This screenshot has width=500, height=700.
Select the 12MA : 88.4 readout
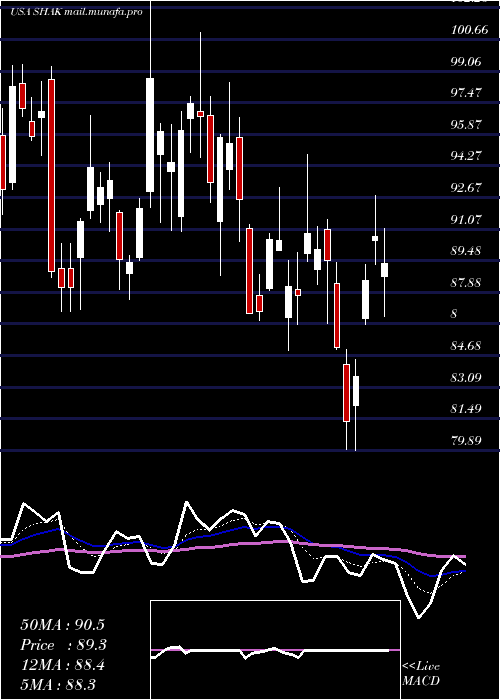pyautogui.click(x=62, y=665)
